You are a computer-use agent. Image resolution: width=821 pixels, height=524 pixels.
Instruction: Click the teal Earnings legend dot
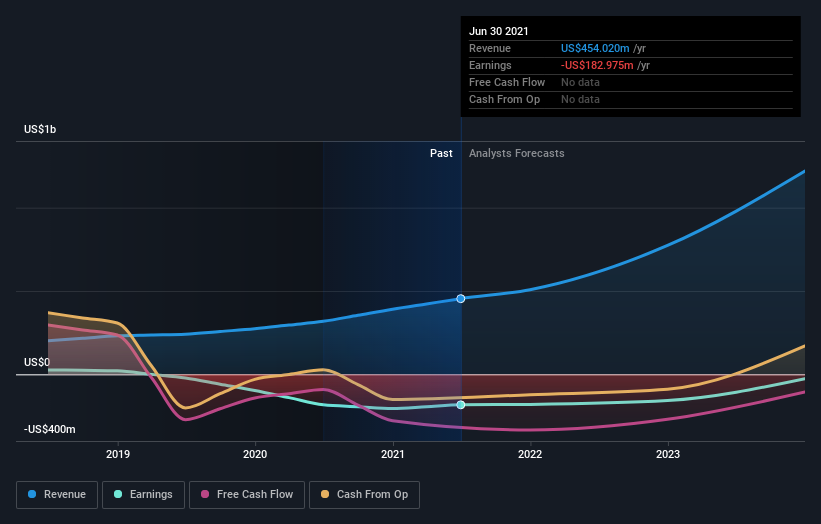tap(118, 494)
